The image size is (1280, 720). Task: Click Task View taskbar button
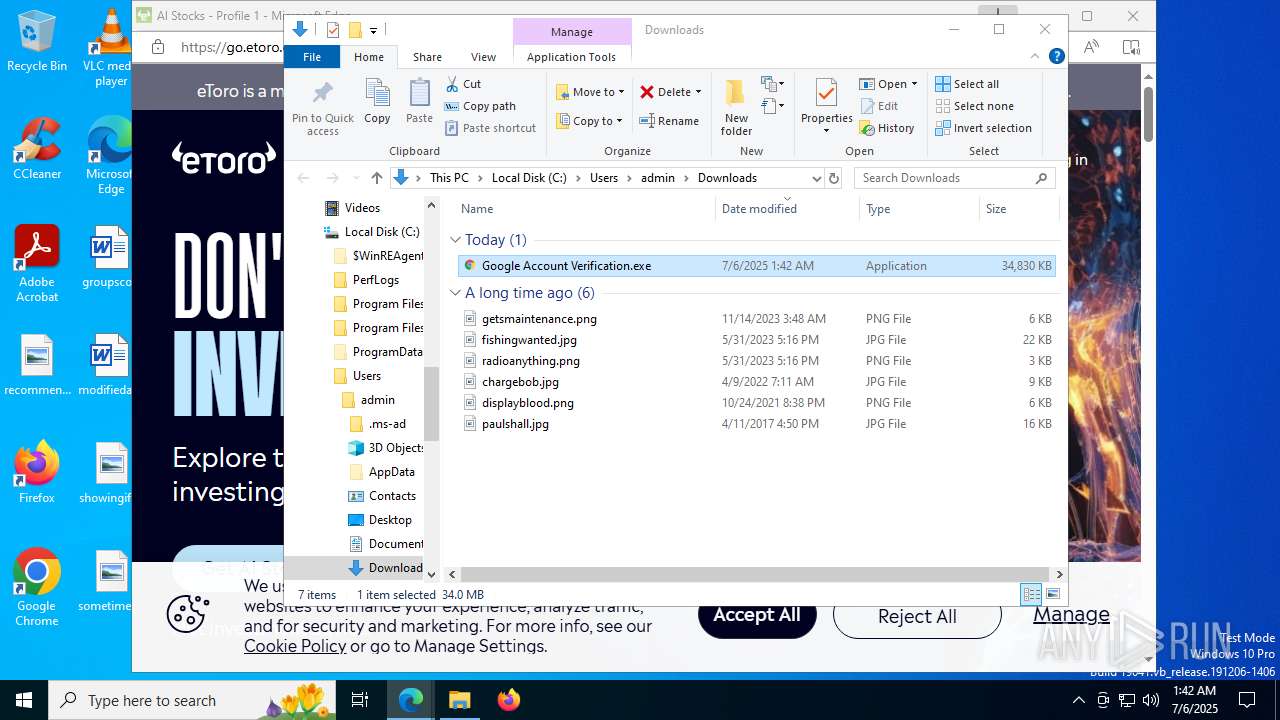pos(360,700)
